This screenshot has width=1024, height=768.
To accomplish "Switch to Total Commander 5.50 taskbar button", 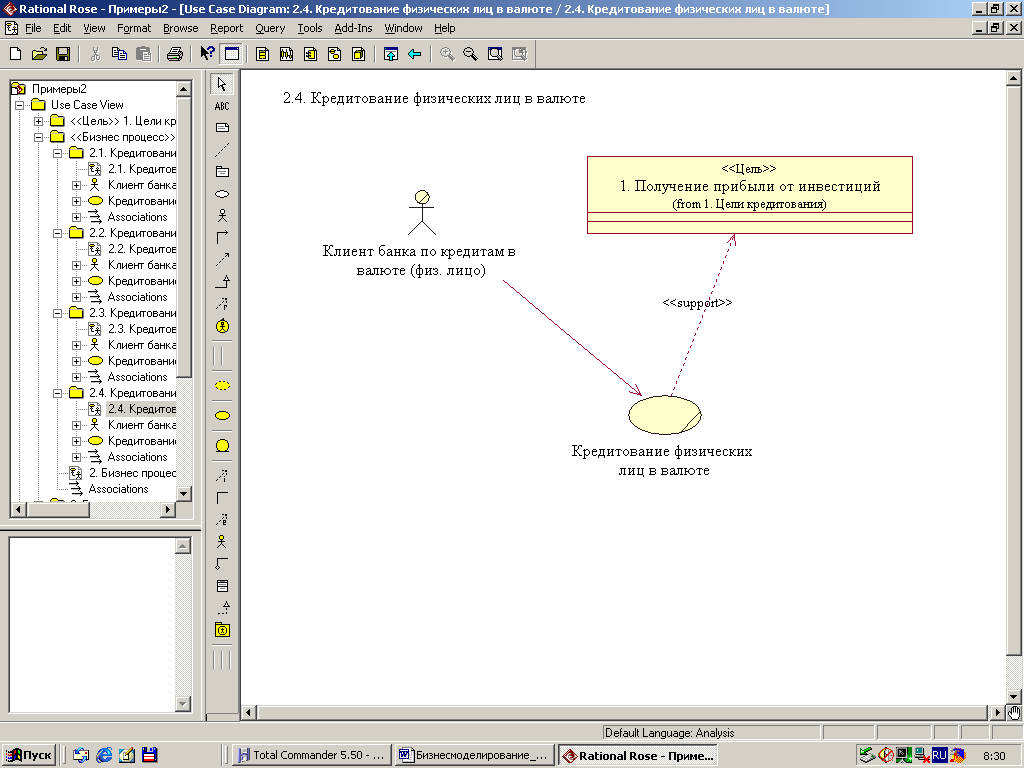I will (x=312, y=755).
